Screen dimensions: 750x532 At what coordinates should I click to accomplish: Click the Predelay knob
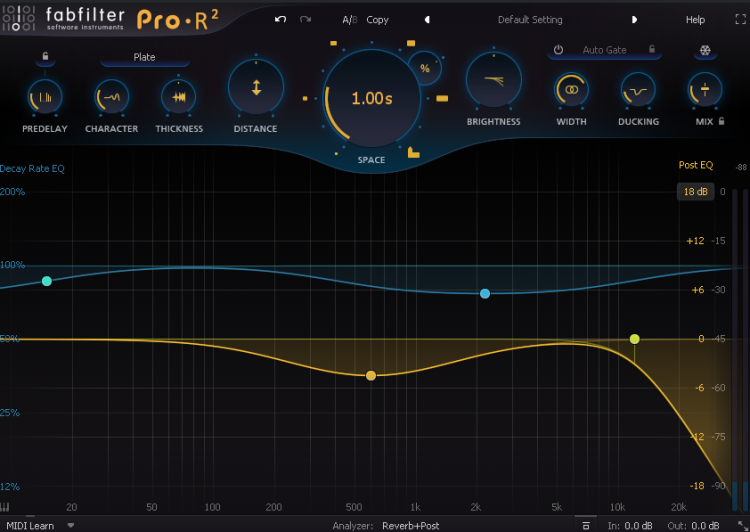click(45, 97)
